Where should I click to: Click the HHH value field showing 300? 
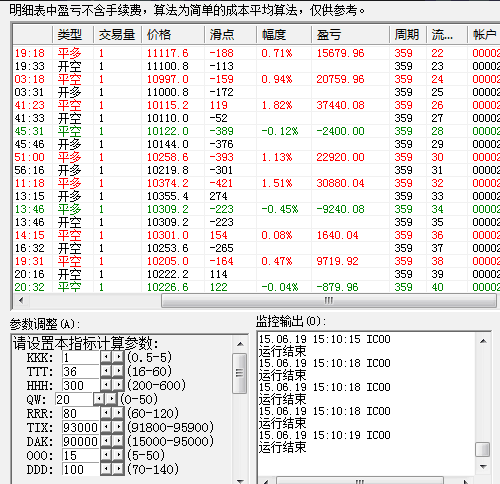pyautogui.click(x=81, y=385)
